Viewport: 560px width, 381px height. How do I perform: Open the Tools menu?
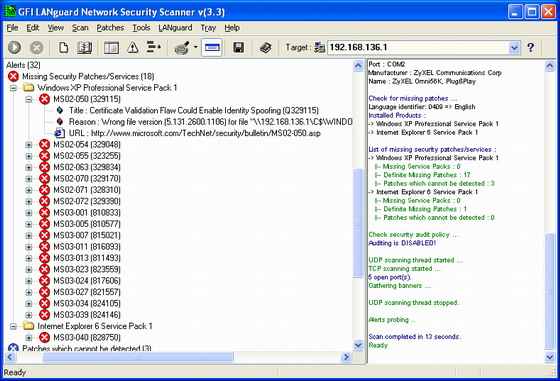click(x=141, y=28)
